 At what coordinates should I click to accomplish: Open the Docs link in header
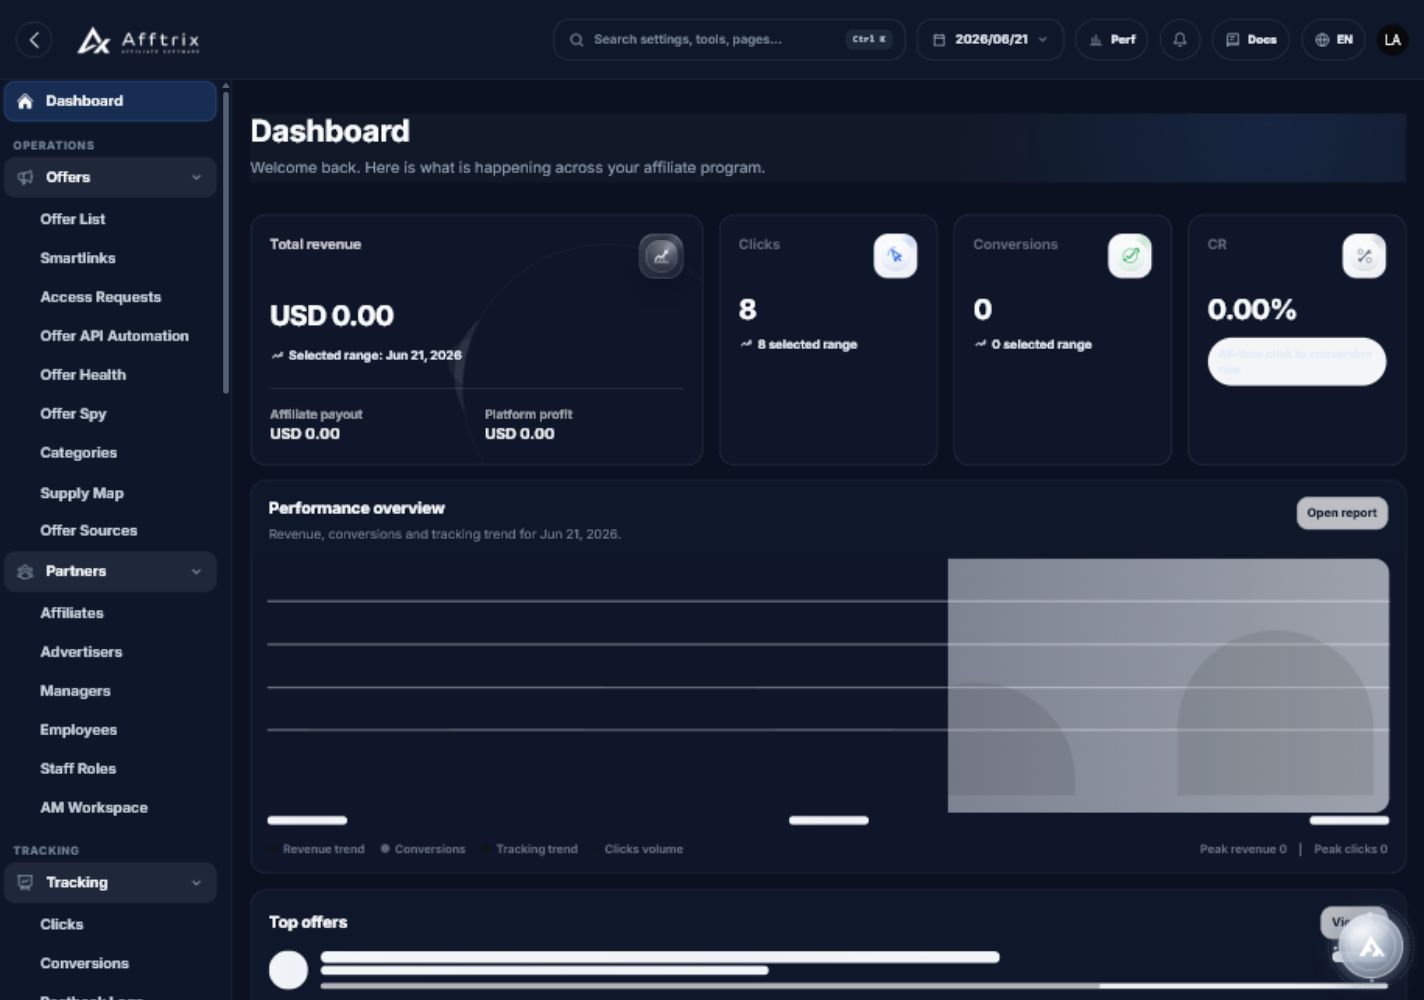pyautogui.click(x=1251, y=40)
